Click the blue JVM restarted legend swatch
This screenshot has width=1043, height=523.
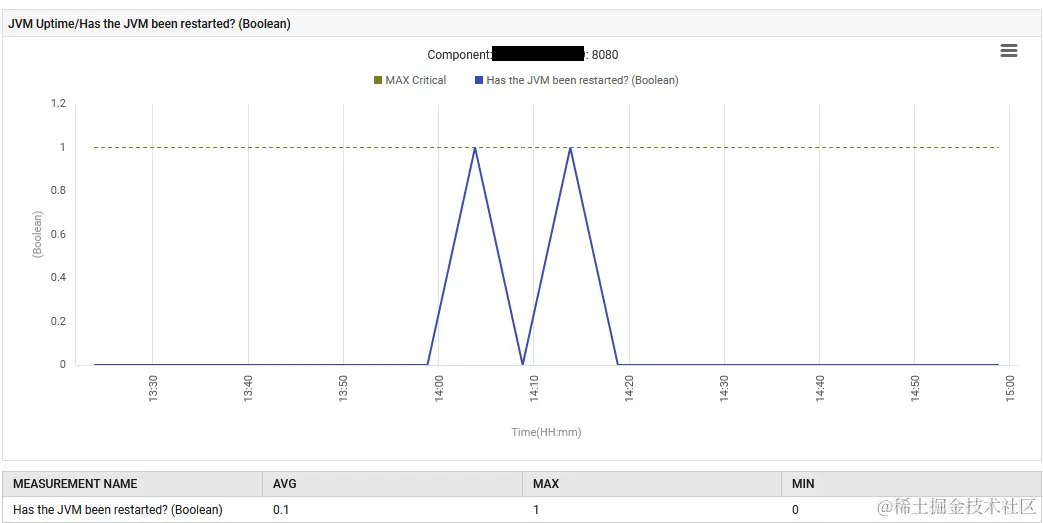[479, 80]
